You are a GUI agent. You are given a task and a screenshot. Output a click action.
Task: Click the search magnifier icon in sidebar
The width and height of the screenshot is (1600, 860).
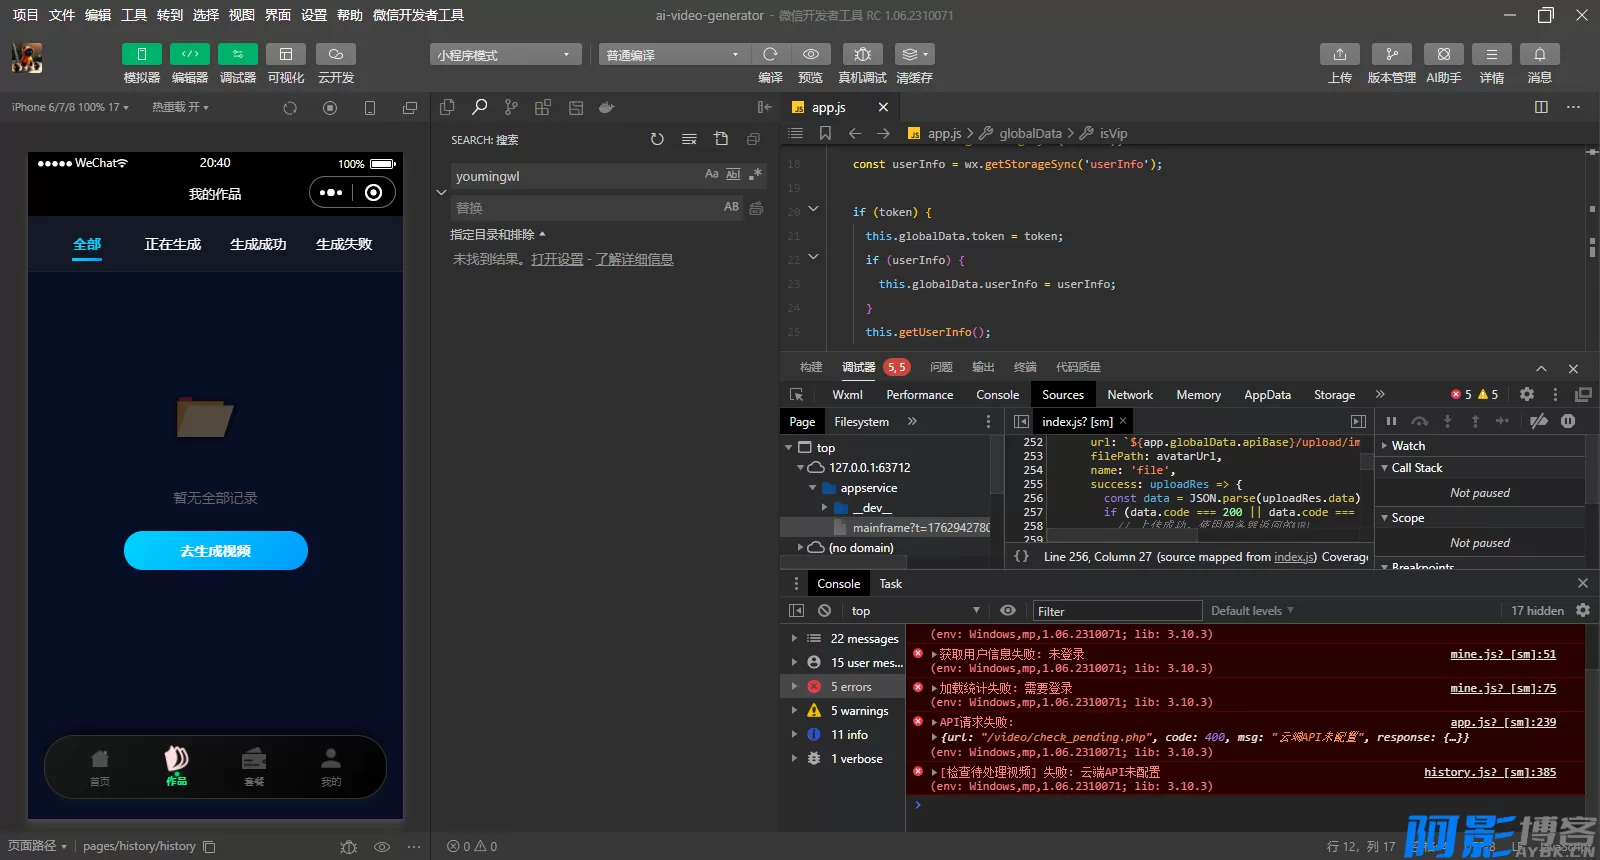click(x=480, y=107)
